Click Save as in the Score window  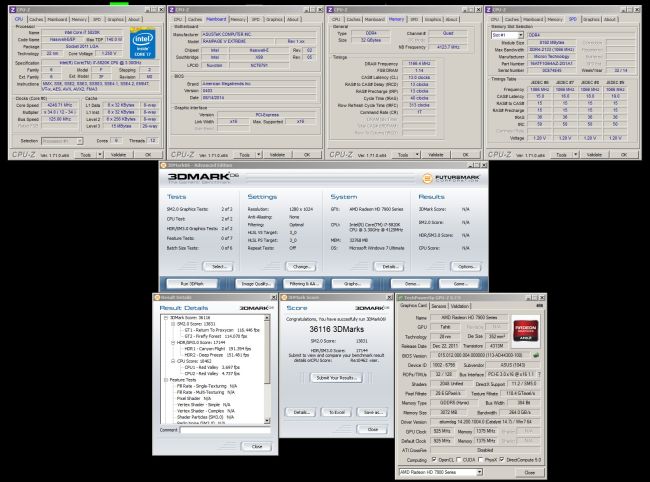point(373,412)
